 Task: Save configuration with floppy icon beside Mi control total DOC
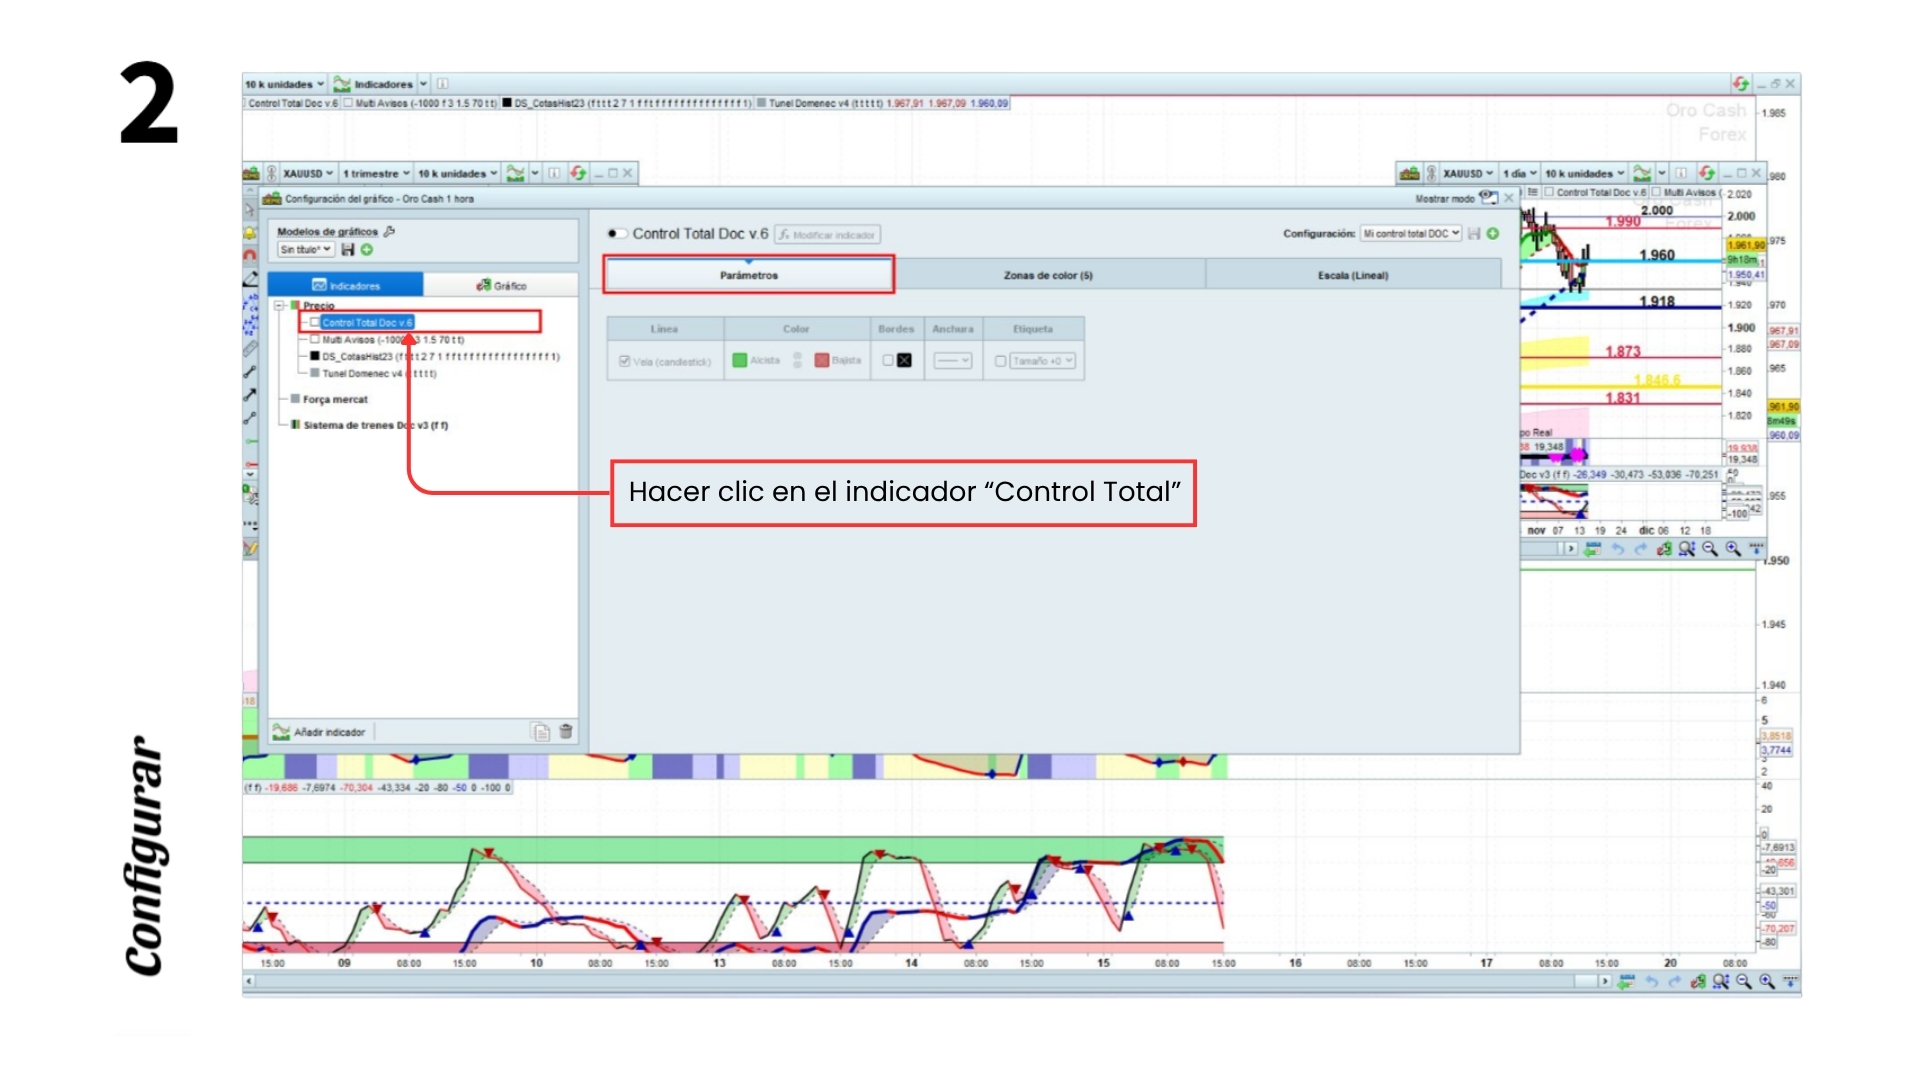(x=1474, y=233)
